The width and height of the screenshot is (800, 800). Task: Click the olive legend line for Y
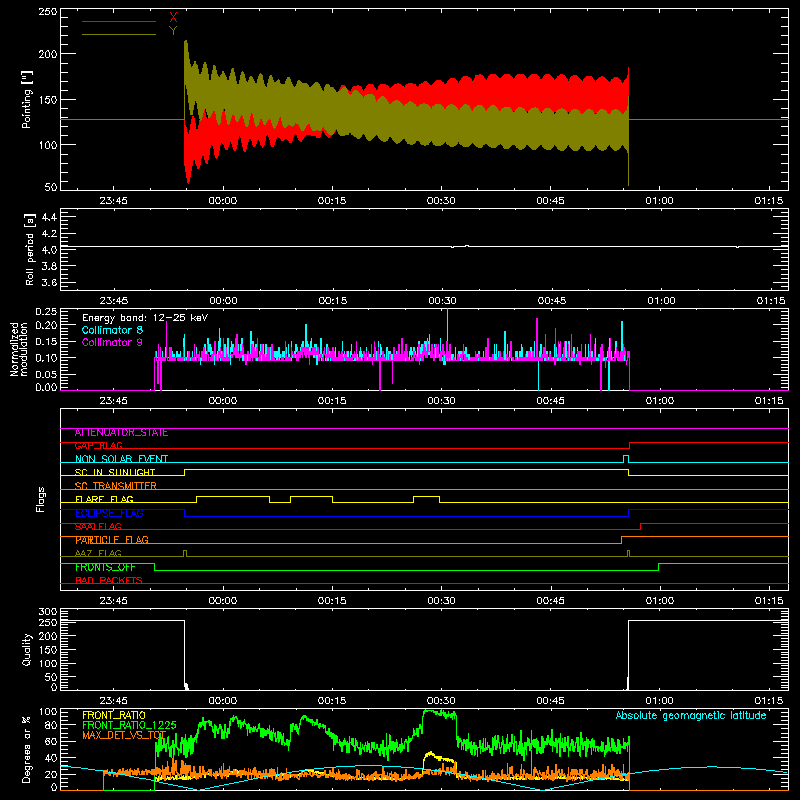coord(119,34)
